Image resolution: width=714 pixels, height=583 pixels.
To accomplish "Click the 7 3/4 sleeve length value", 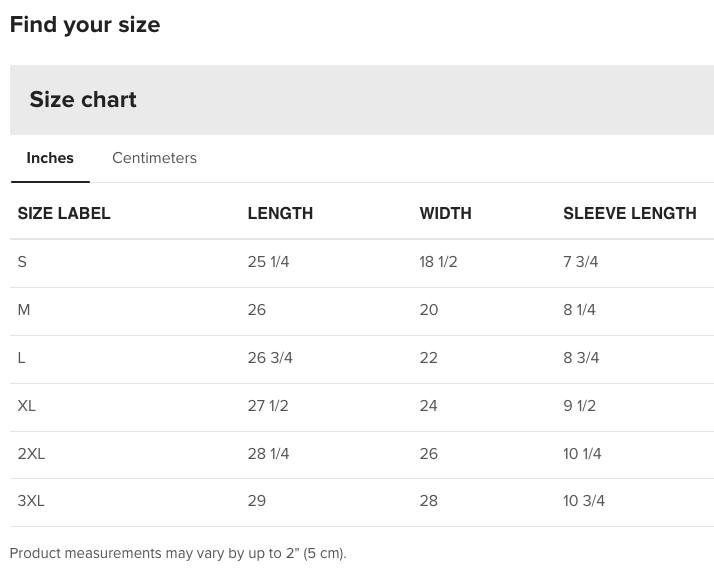I will [580, 262].
